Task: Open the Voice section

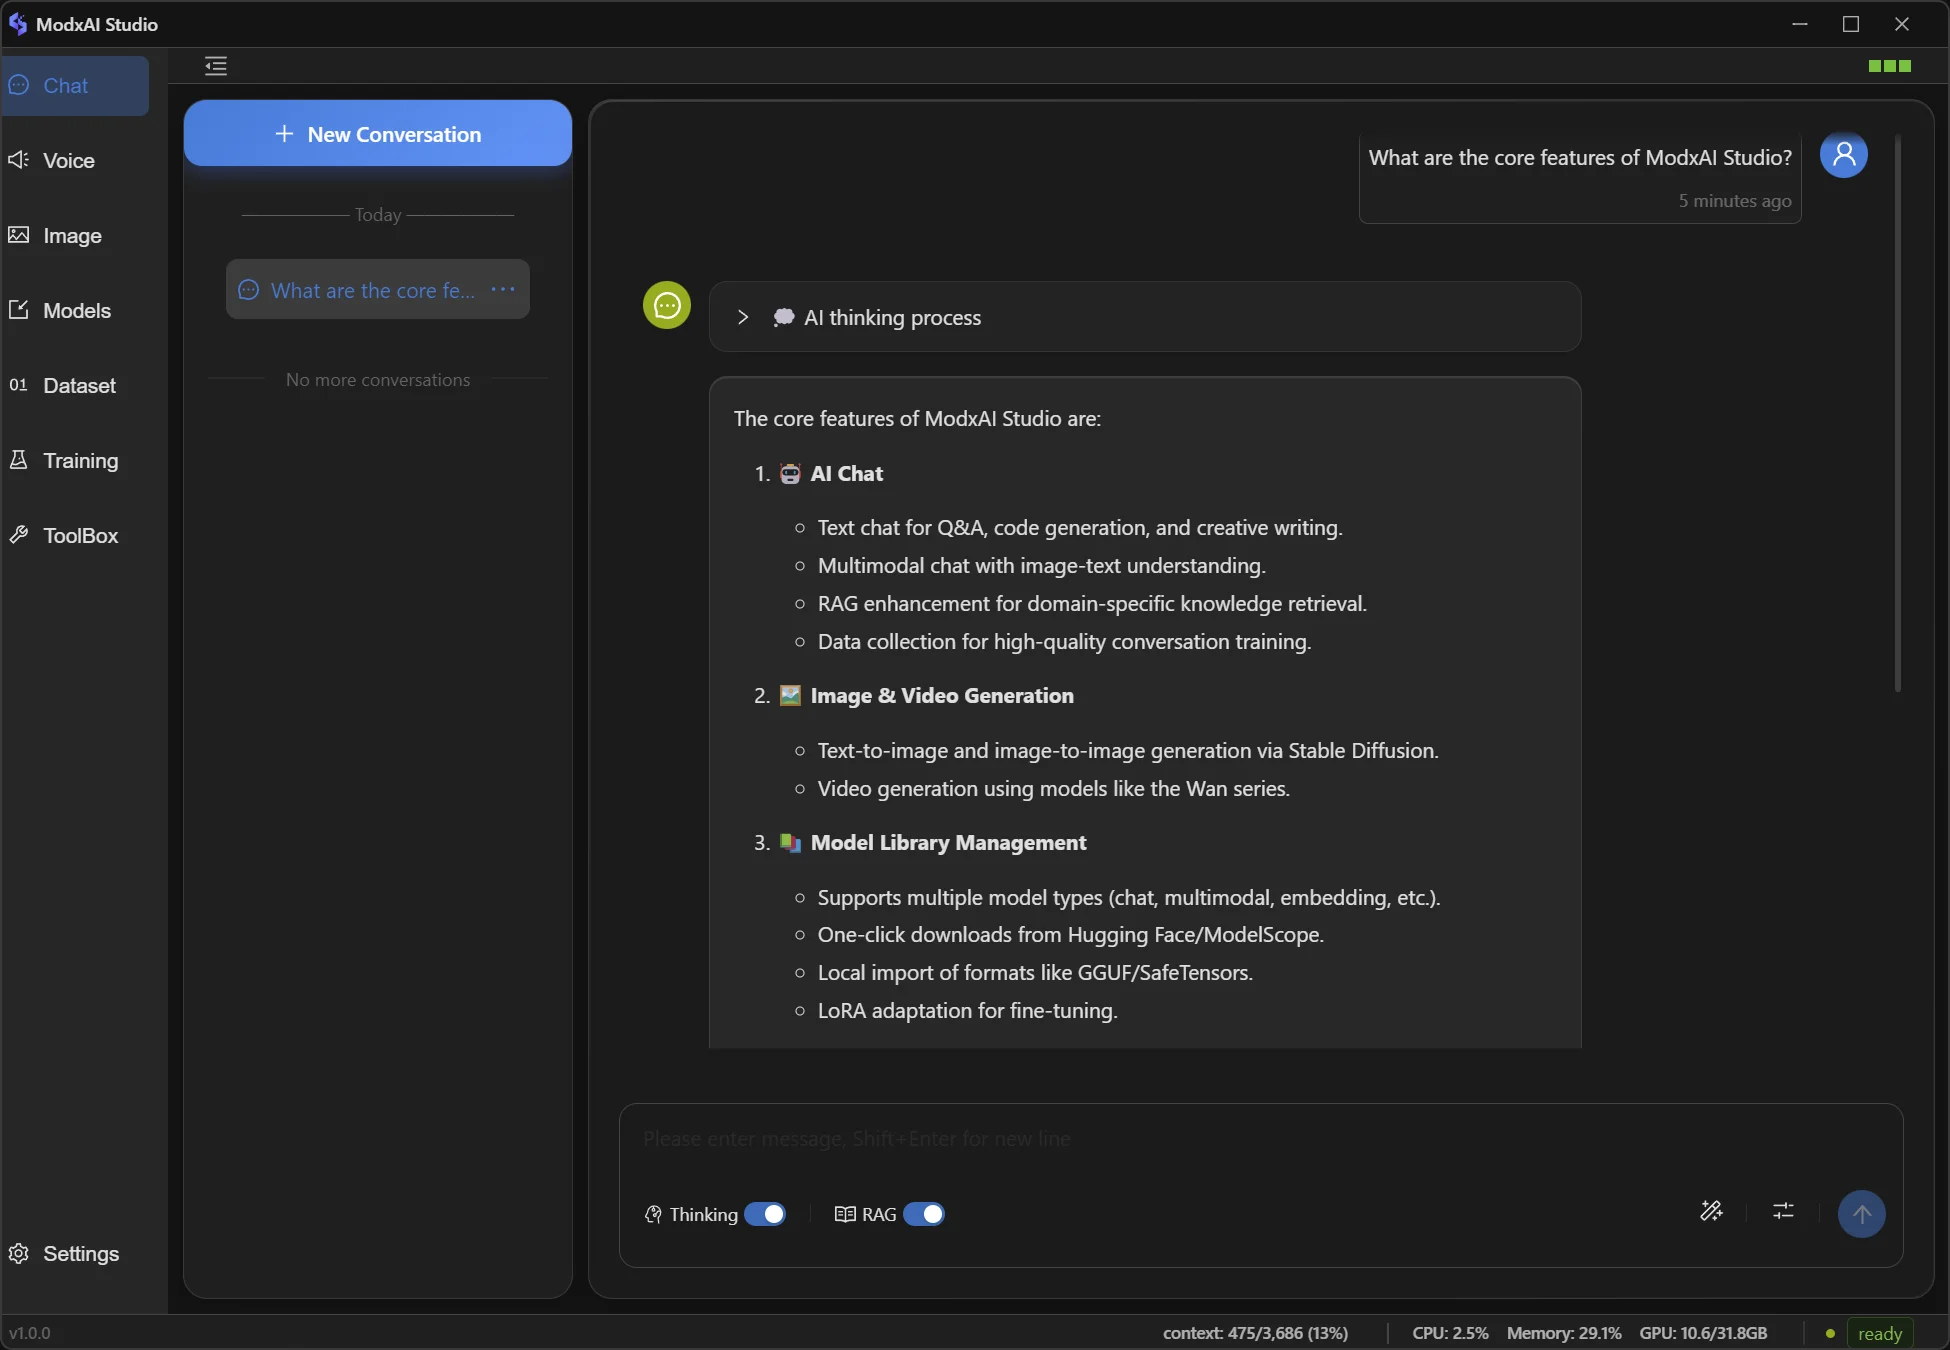Action: click(x=68, y=161)
